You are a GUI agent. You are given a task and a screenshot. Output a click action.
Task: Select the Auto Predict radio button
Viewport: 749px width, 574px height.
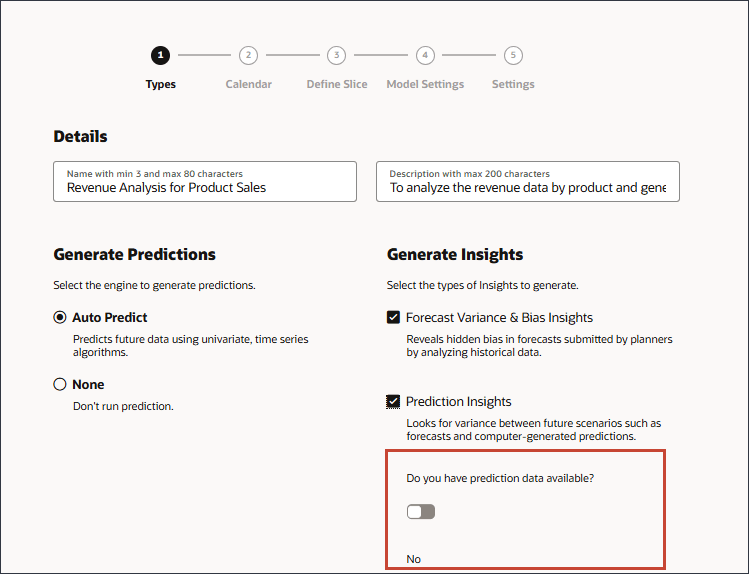click(60, 318)
